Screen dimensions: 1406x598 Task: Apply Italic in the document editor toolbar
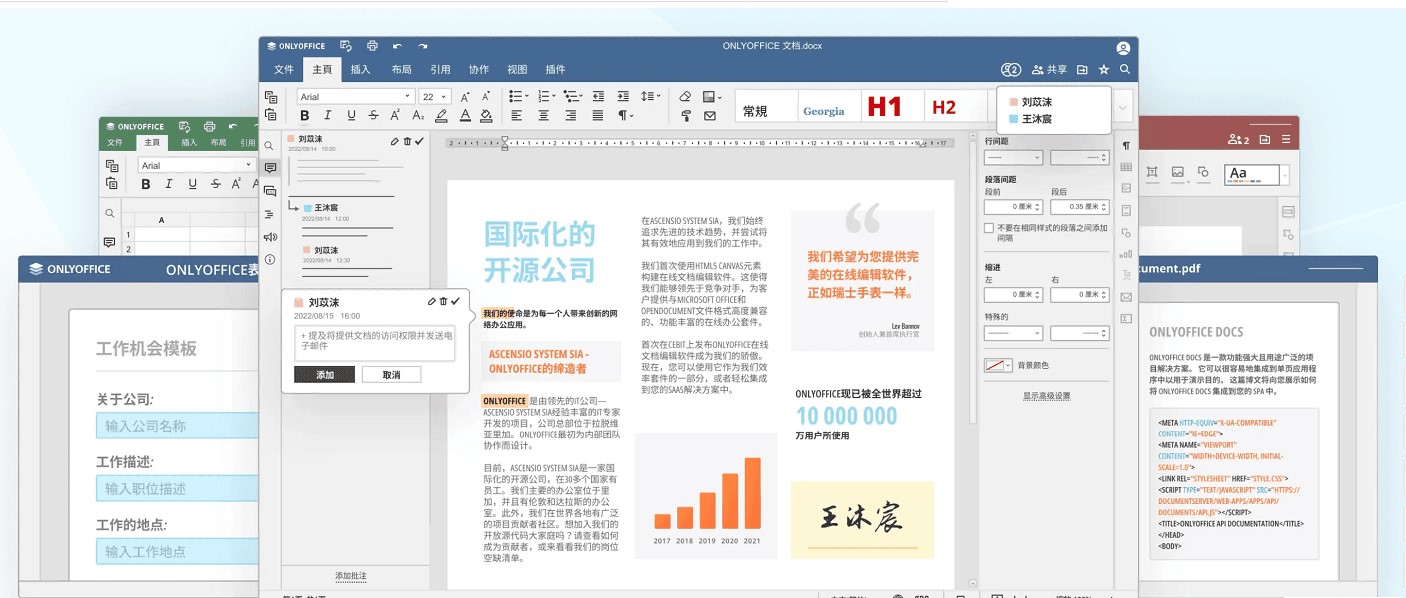327,115
